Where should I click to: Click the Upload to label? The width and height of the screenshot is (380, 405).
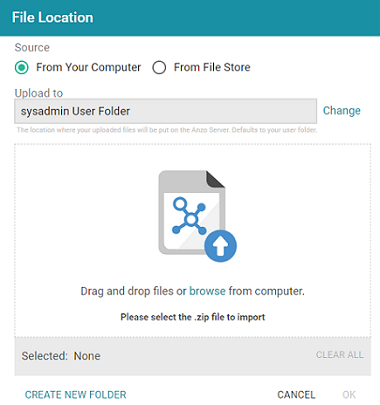39,93
